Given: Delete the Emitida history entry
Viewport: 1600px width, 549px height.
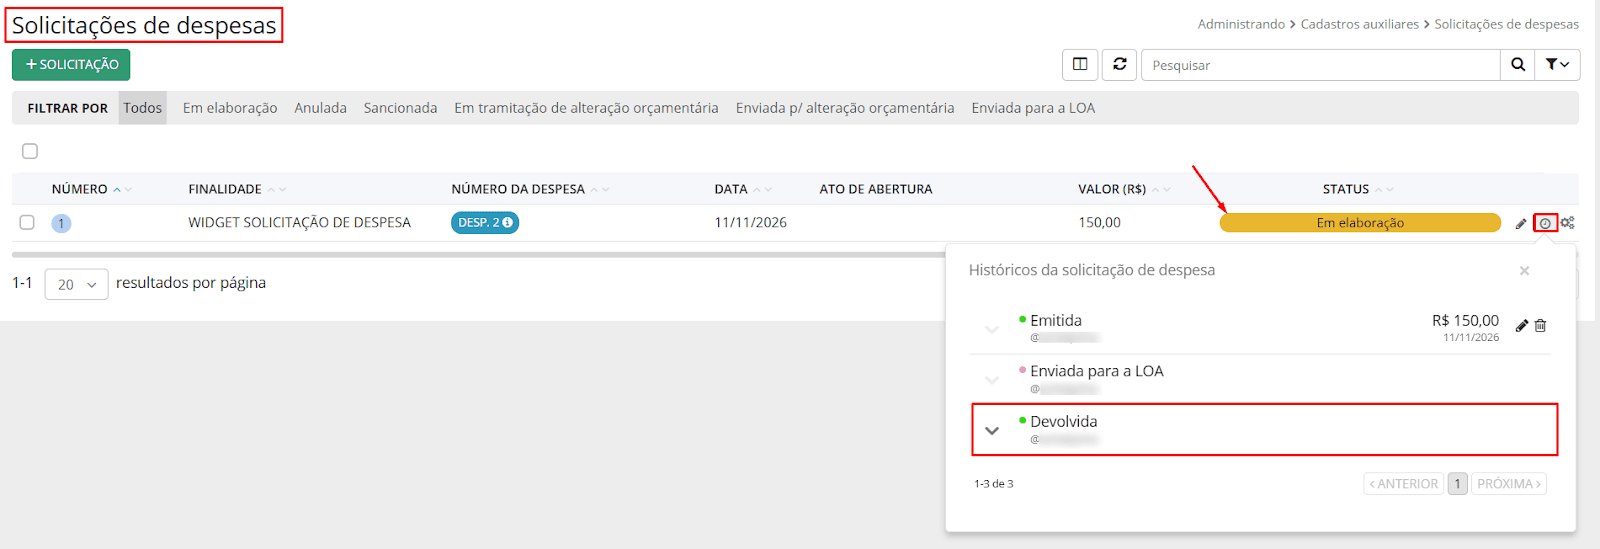Looking at the screenshot, I should point(1541,325).
